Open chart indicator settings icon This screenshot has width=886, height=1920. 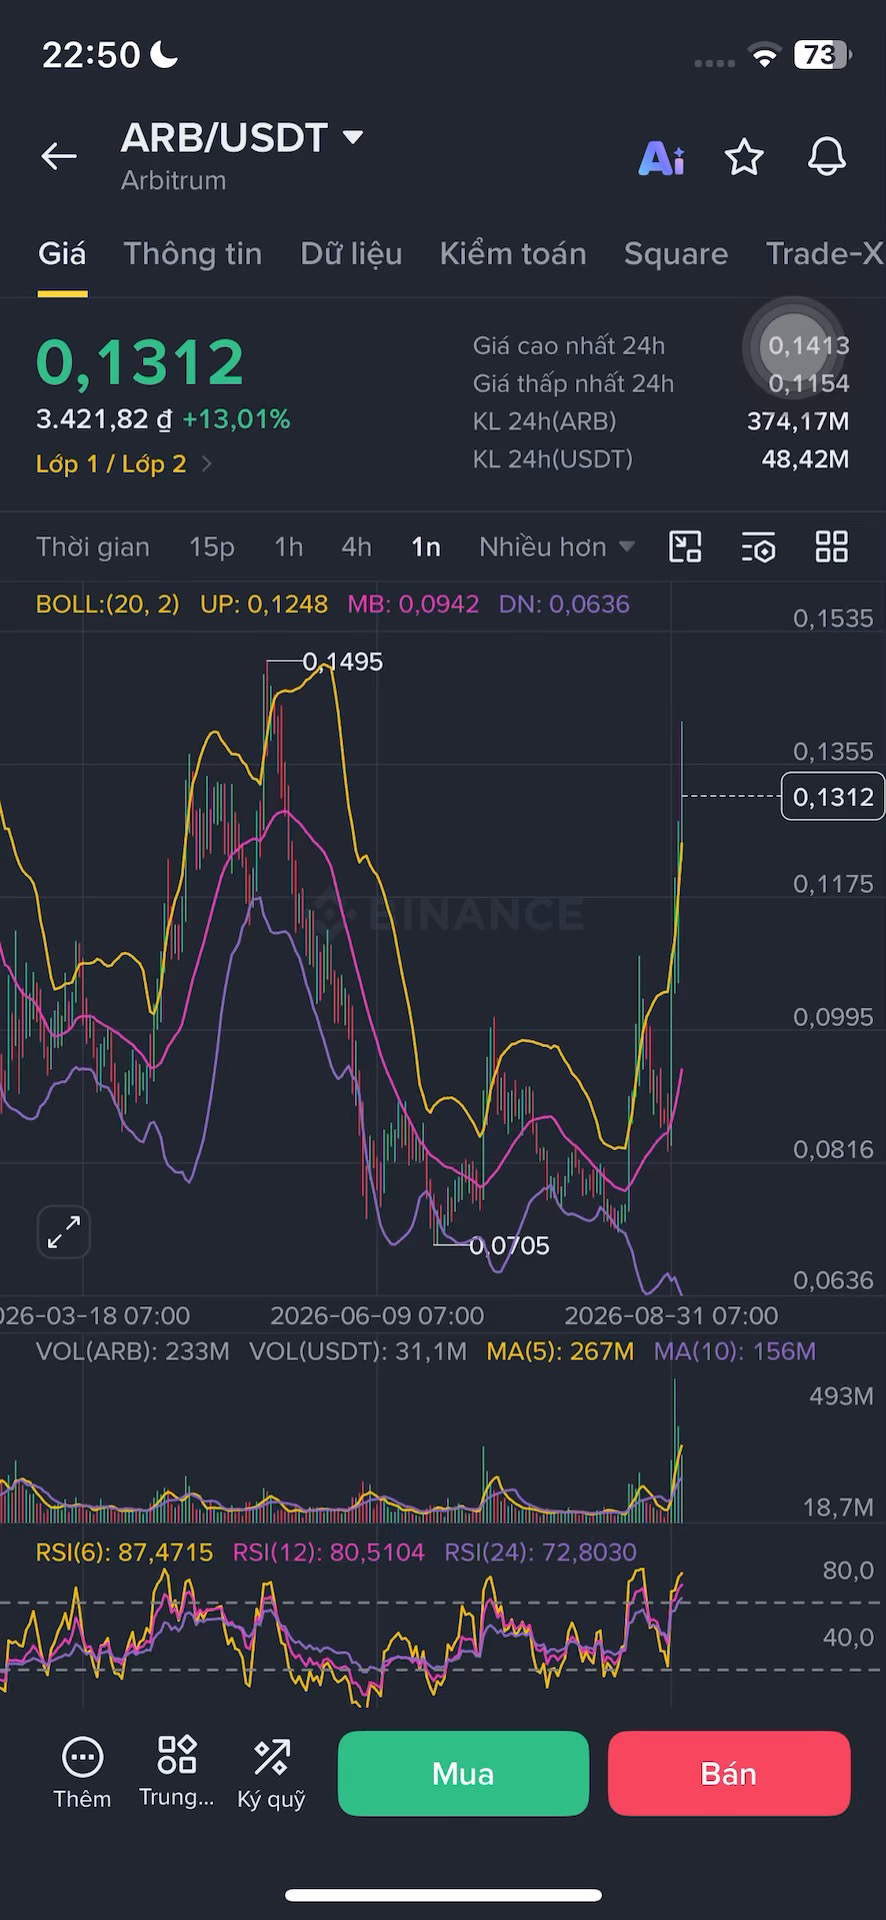pyautogui.click(x=759, y=547)
